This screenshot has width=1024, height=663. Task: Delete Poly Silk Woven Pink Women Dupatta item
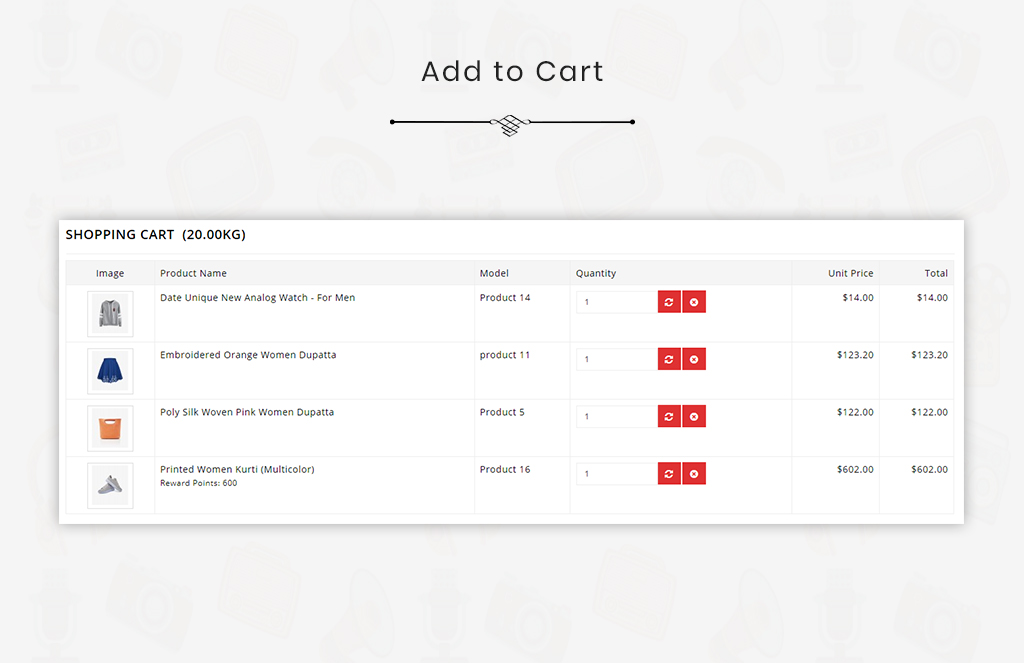click(694, 416)
